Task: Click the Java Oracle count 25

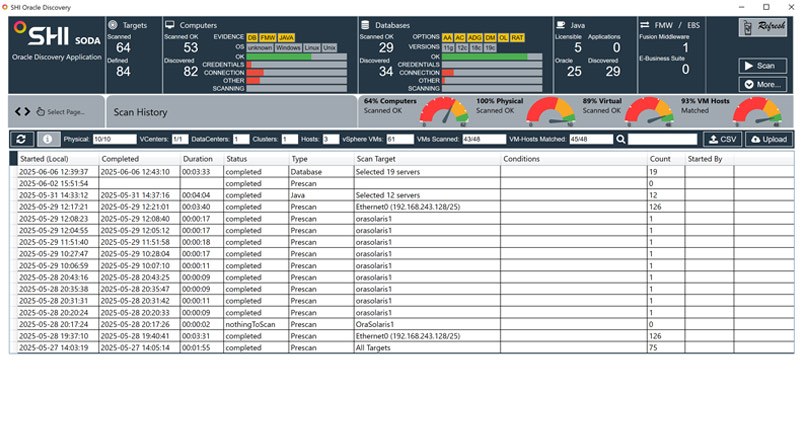Action: pos(574,71)
